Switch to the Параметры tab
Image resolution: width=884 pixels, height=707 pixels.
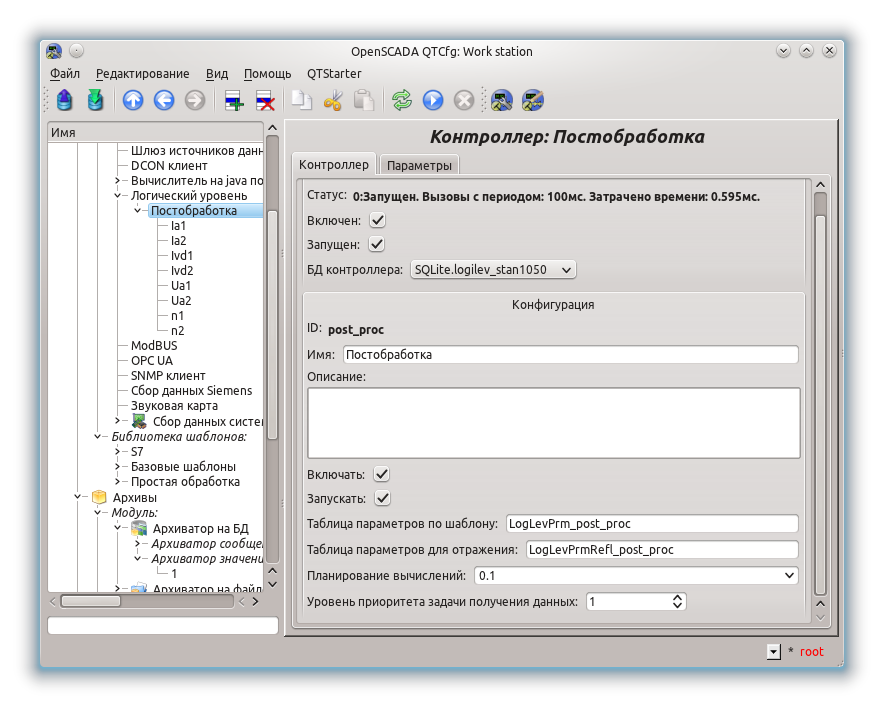pyautogui.click(x=419, y=165)
